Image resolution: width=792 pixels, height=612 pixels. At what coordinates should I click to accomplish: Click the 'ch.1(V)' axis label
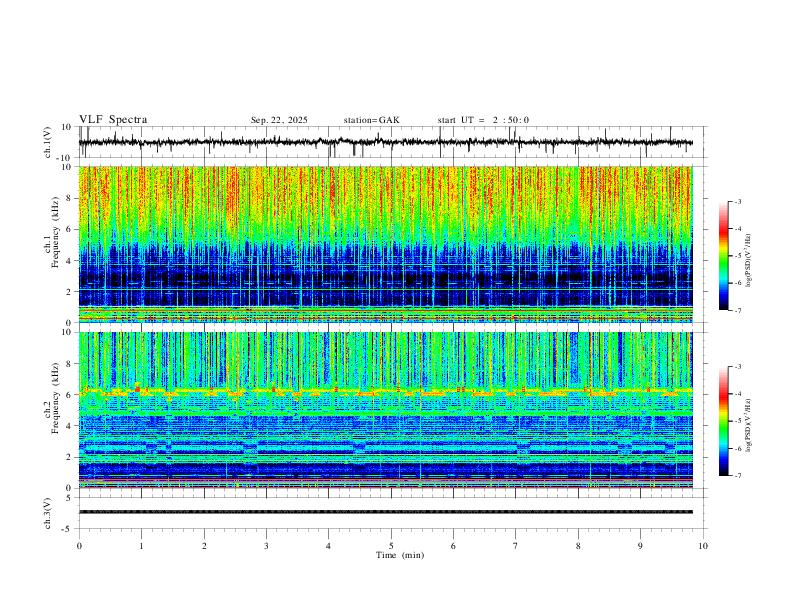[x=48, y=142]
